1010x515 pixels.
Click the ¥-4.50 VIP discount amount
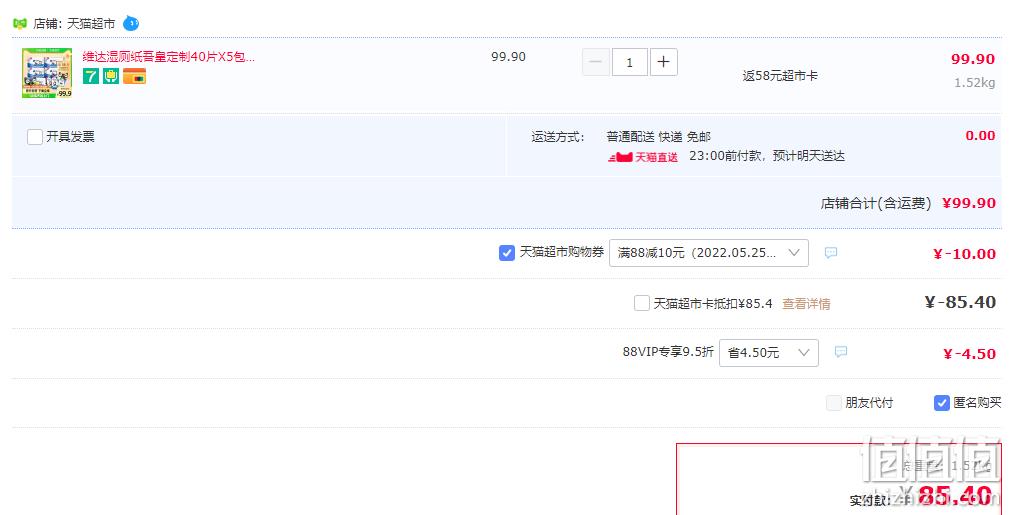[x=969, y=354]
